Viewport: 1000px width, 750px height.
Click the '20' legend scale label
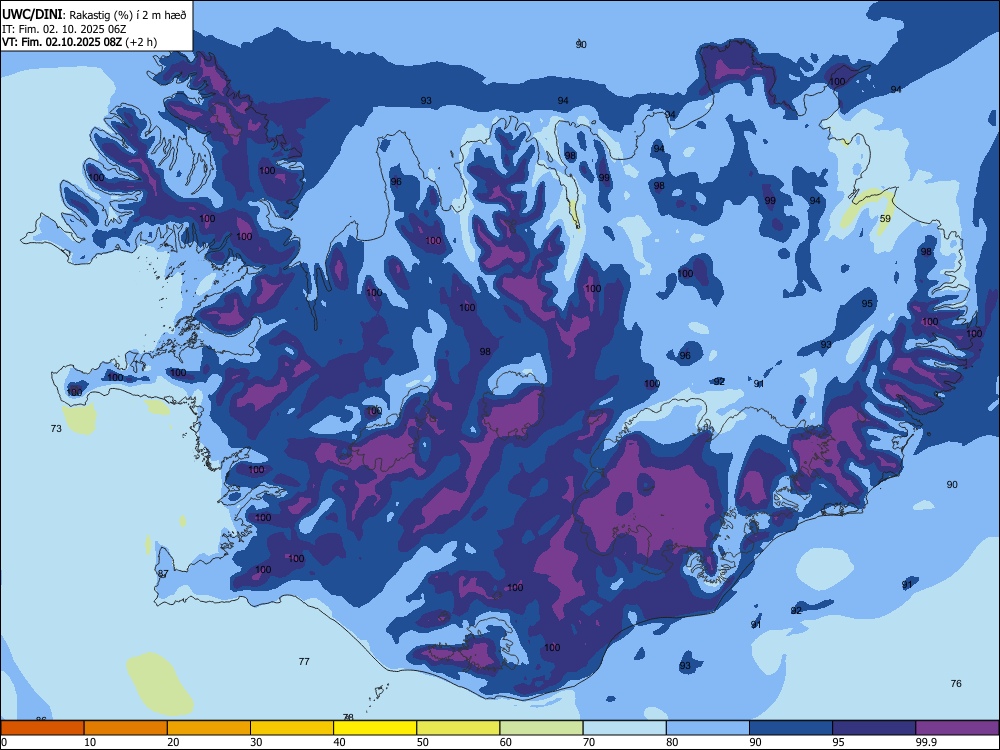point(173,742)
